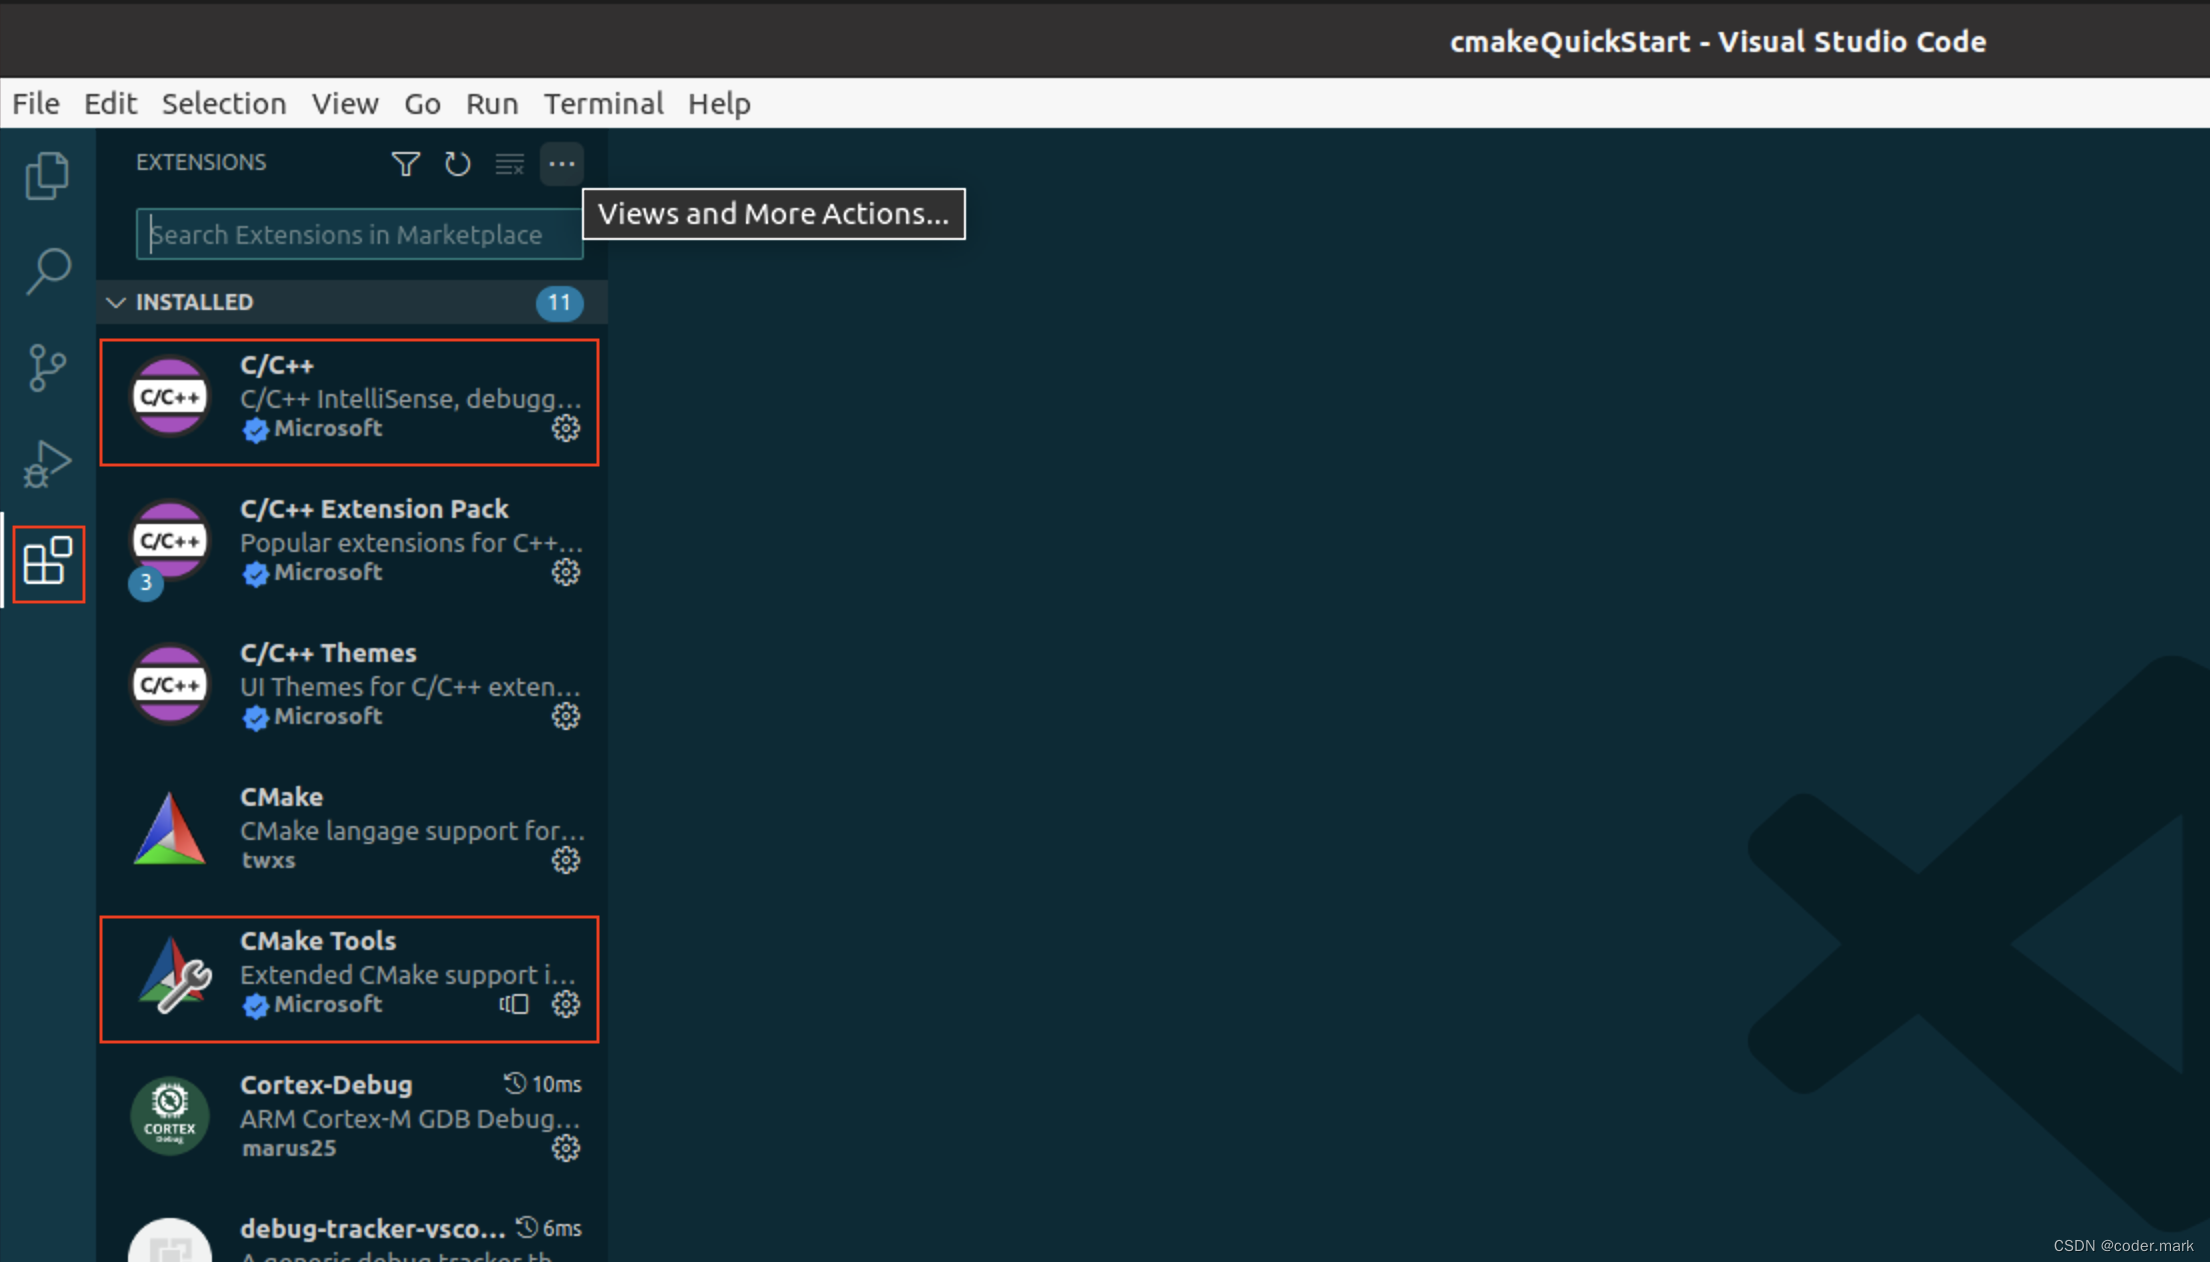Open the Search view in activity bar
This screenshot has height=1262, width=2210.
coord(47,271)
